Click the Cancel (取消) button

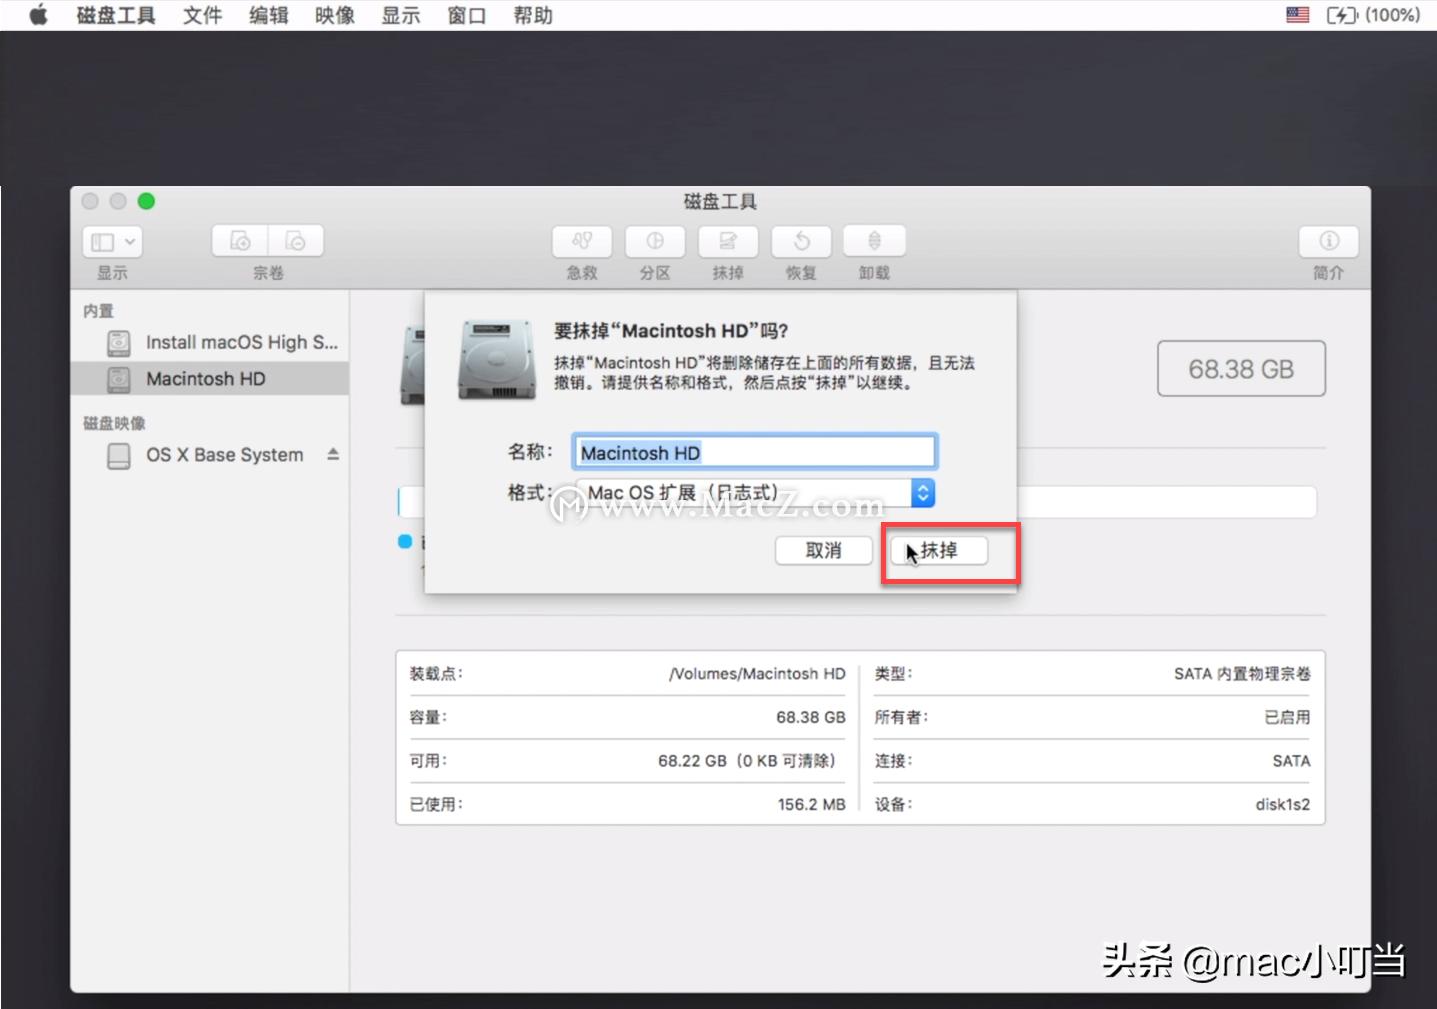(x=823, y=550)
